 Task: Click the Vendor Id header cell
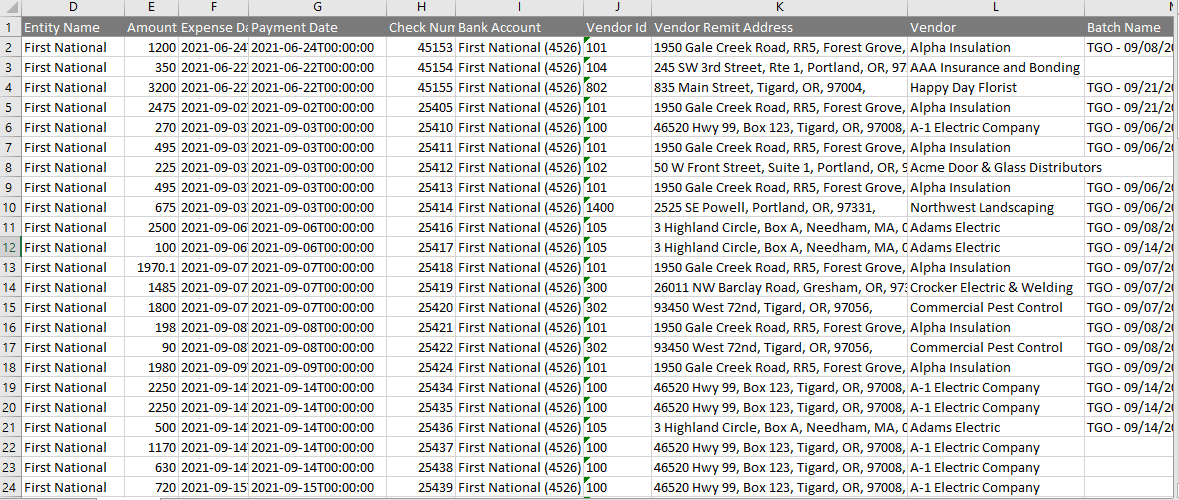[618, 27]
